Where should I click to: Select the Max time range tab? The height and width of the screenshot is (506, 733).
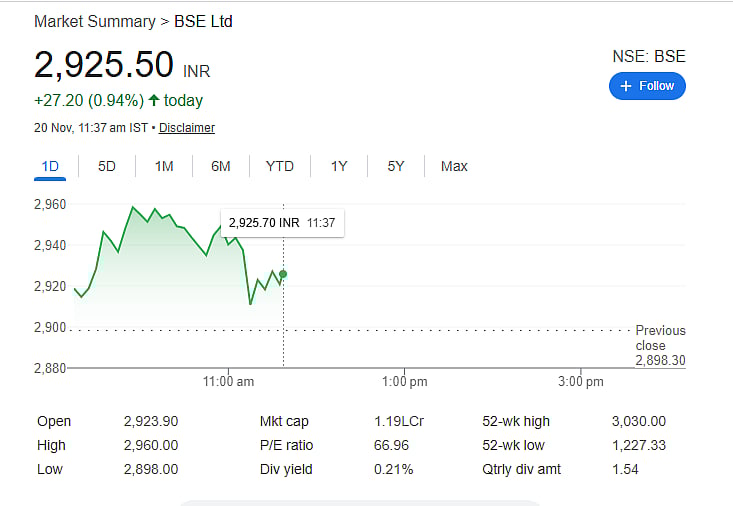[x=454, y=166]
